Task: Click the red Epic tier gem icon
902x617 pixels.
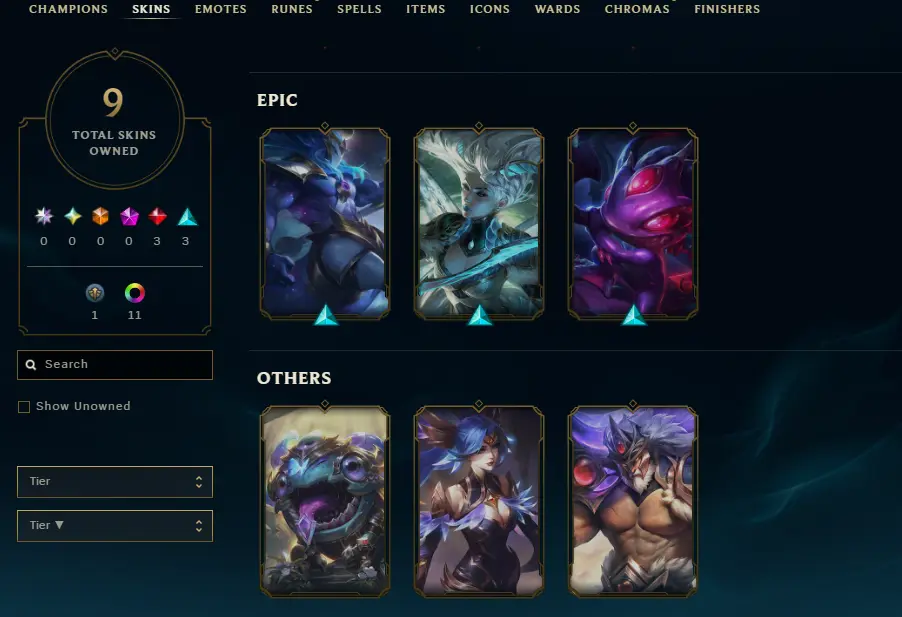Action: click(x=157, y=216)
